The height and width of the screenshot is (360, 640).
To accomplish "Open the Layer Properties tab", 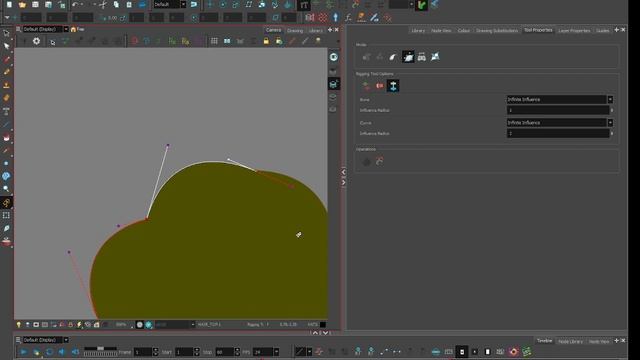I will click(574, 30).
